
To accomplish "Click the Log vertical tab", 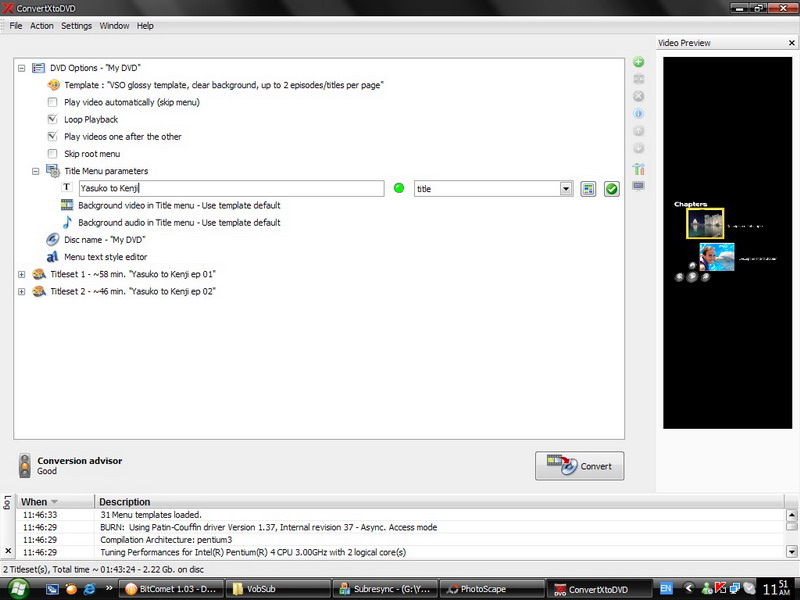I will point(7,503).
